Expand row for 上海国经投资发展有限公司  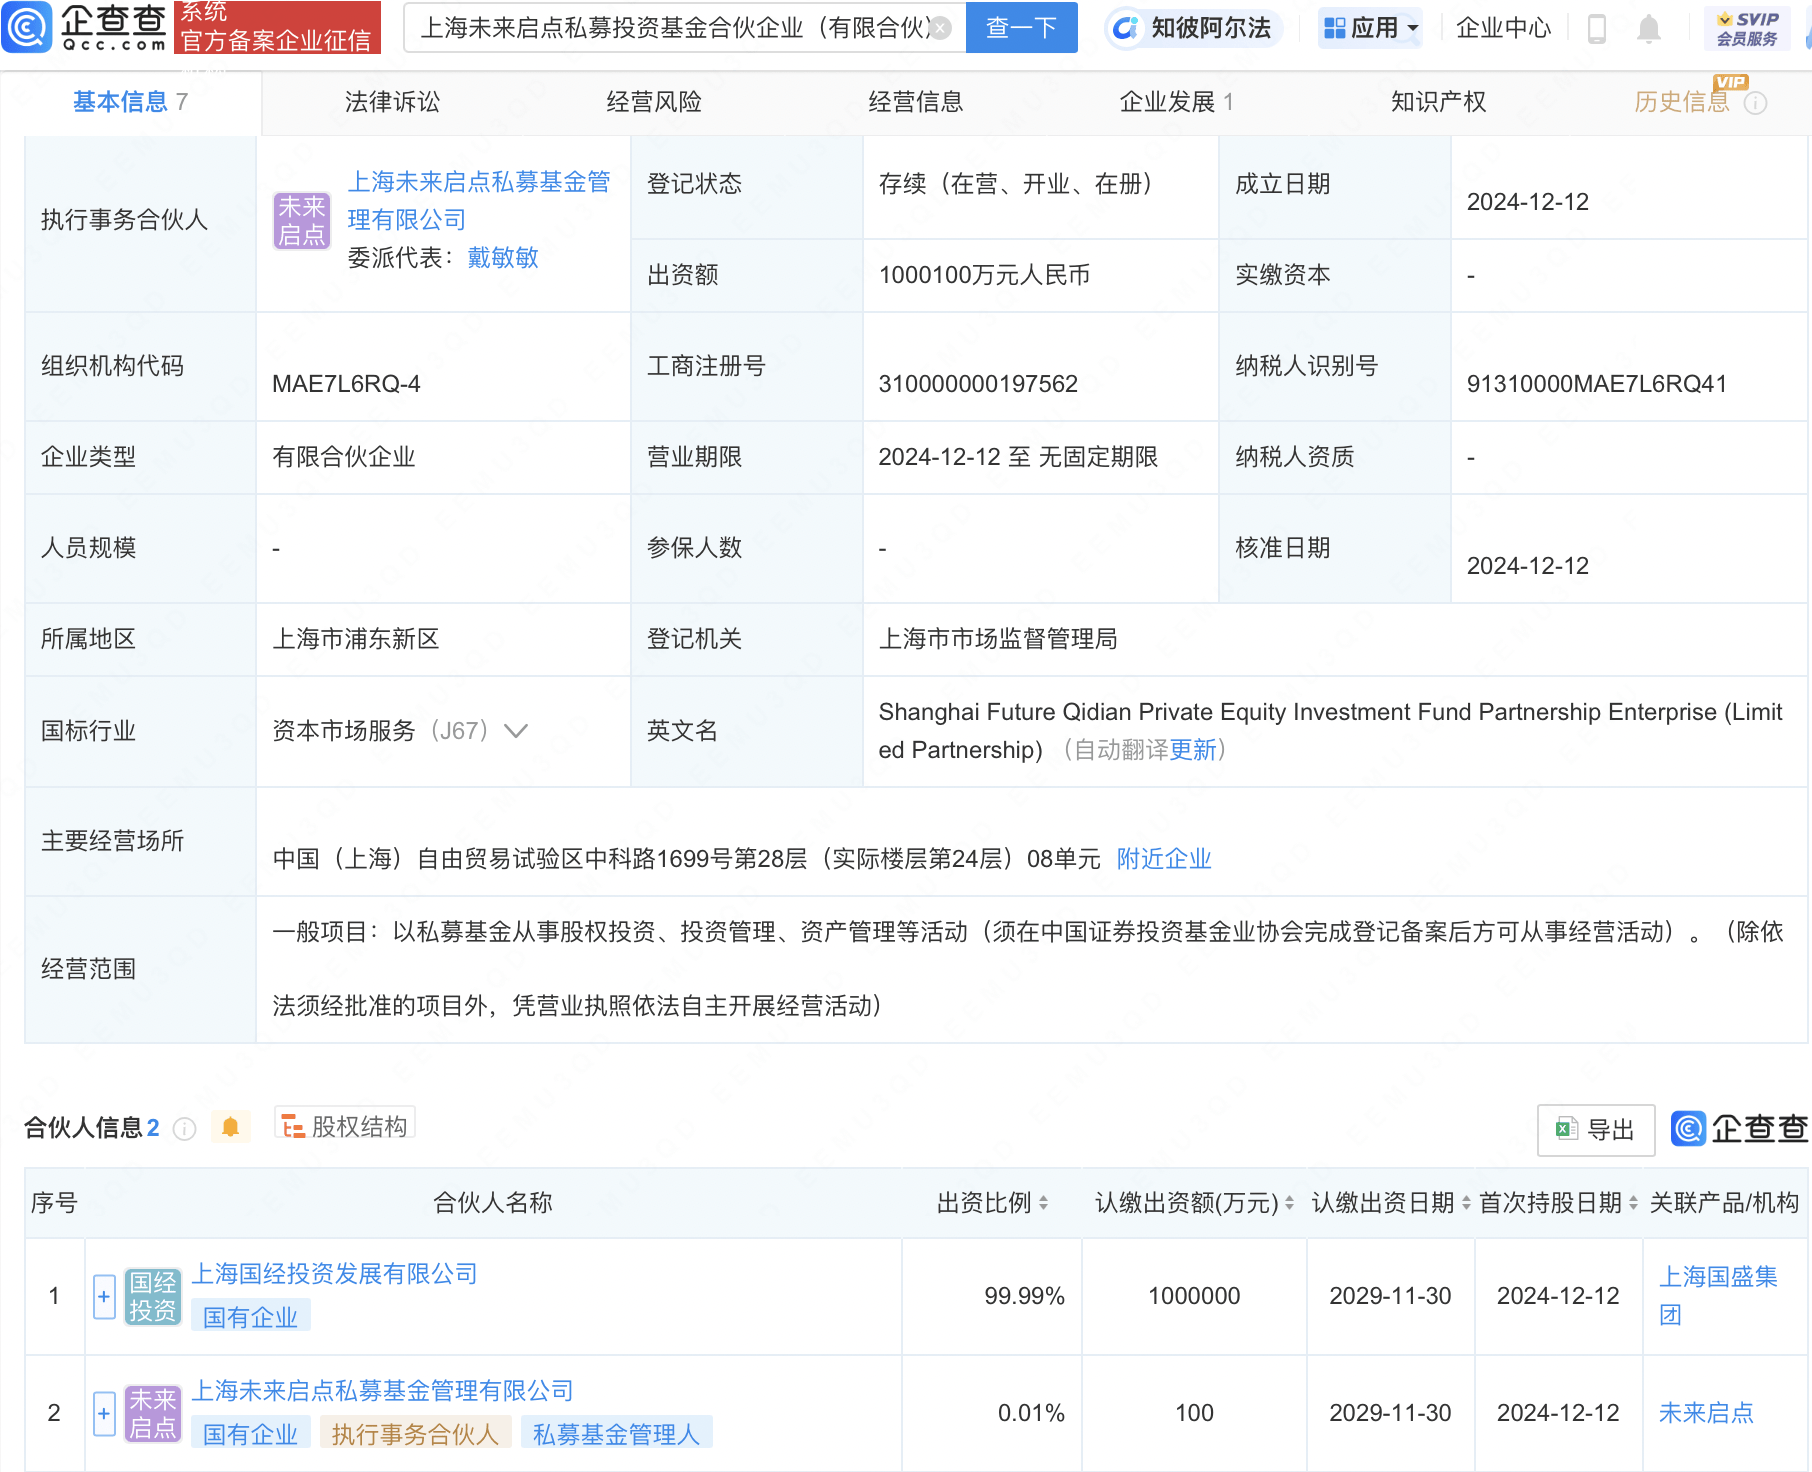pyautogui.click(x=104, y=1297)
